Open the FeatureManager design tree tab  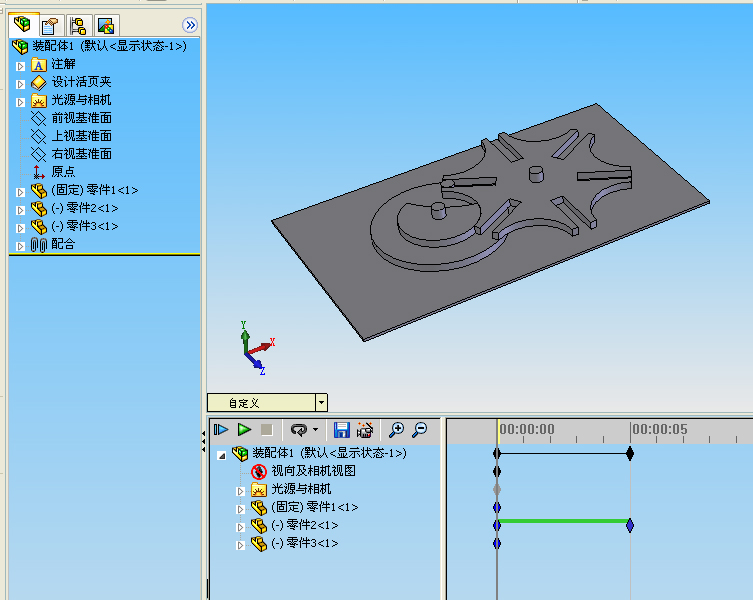tap(22, 24)
